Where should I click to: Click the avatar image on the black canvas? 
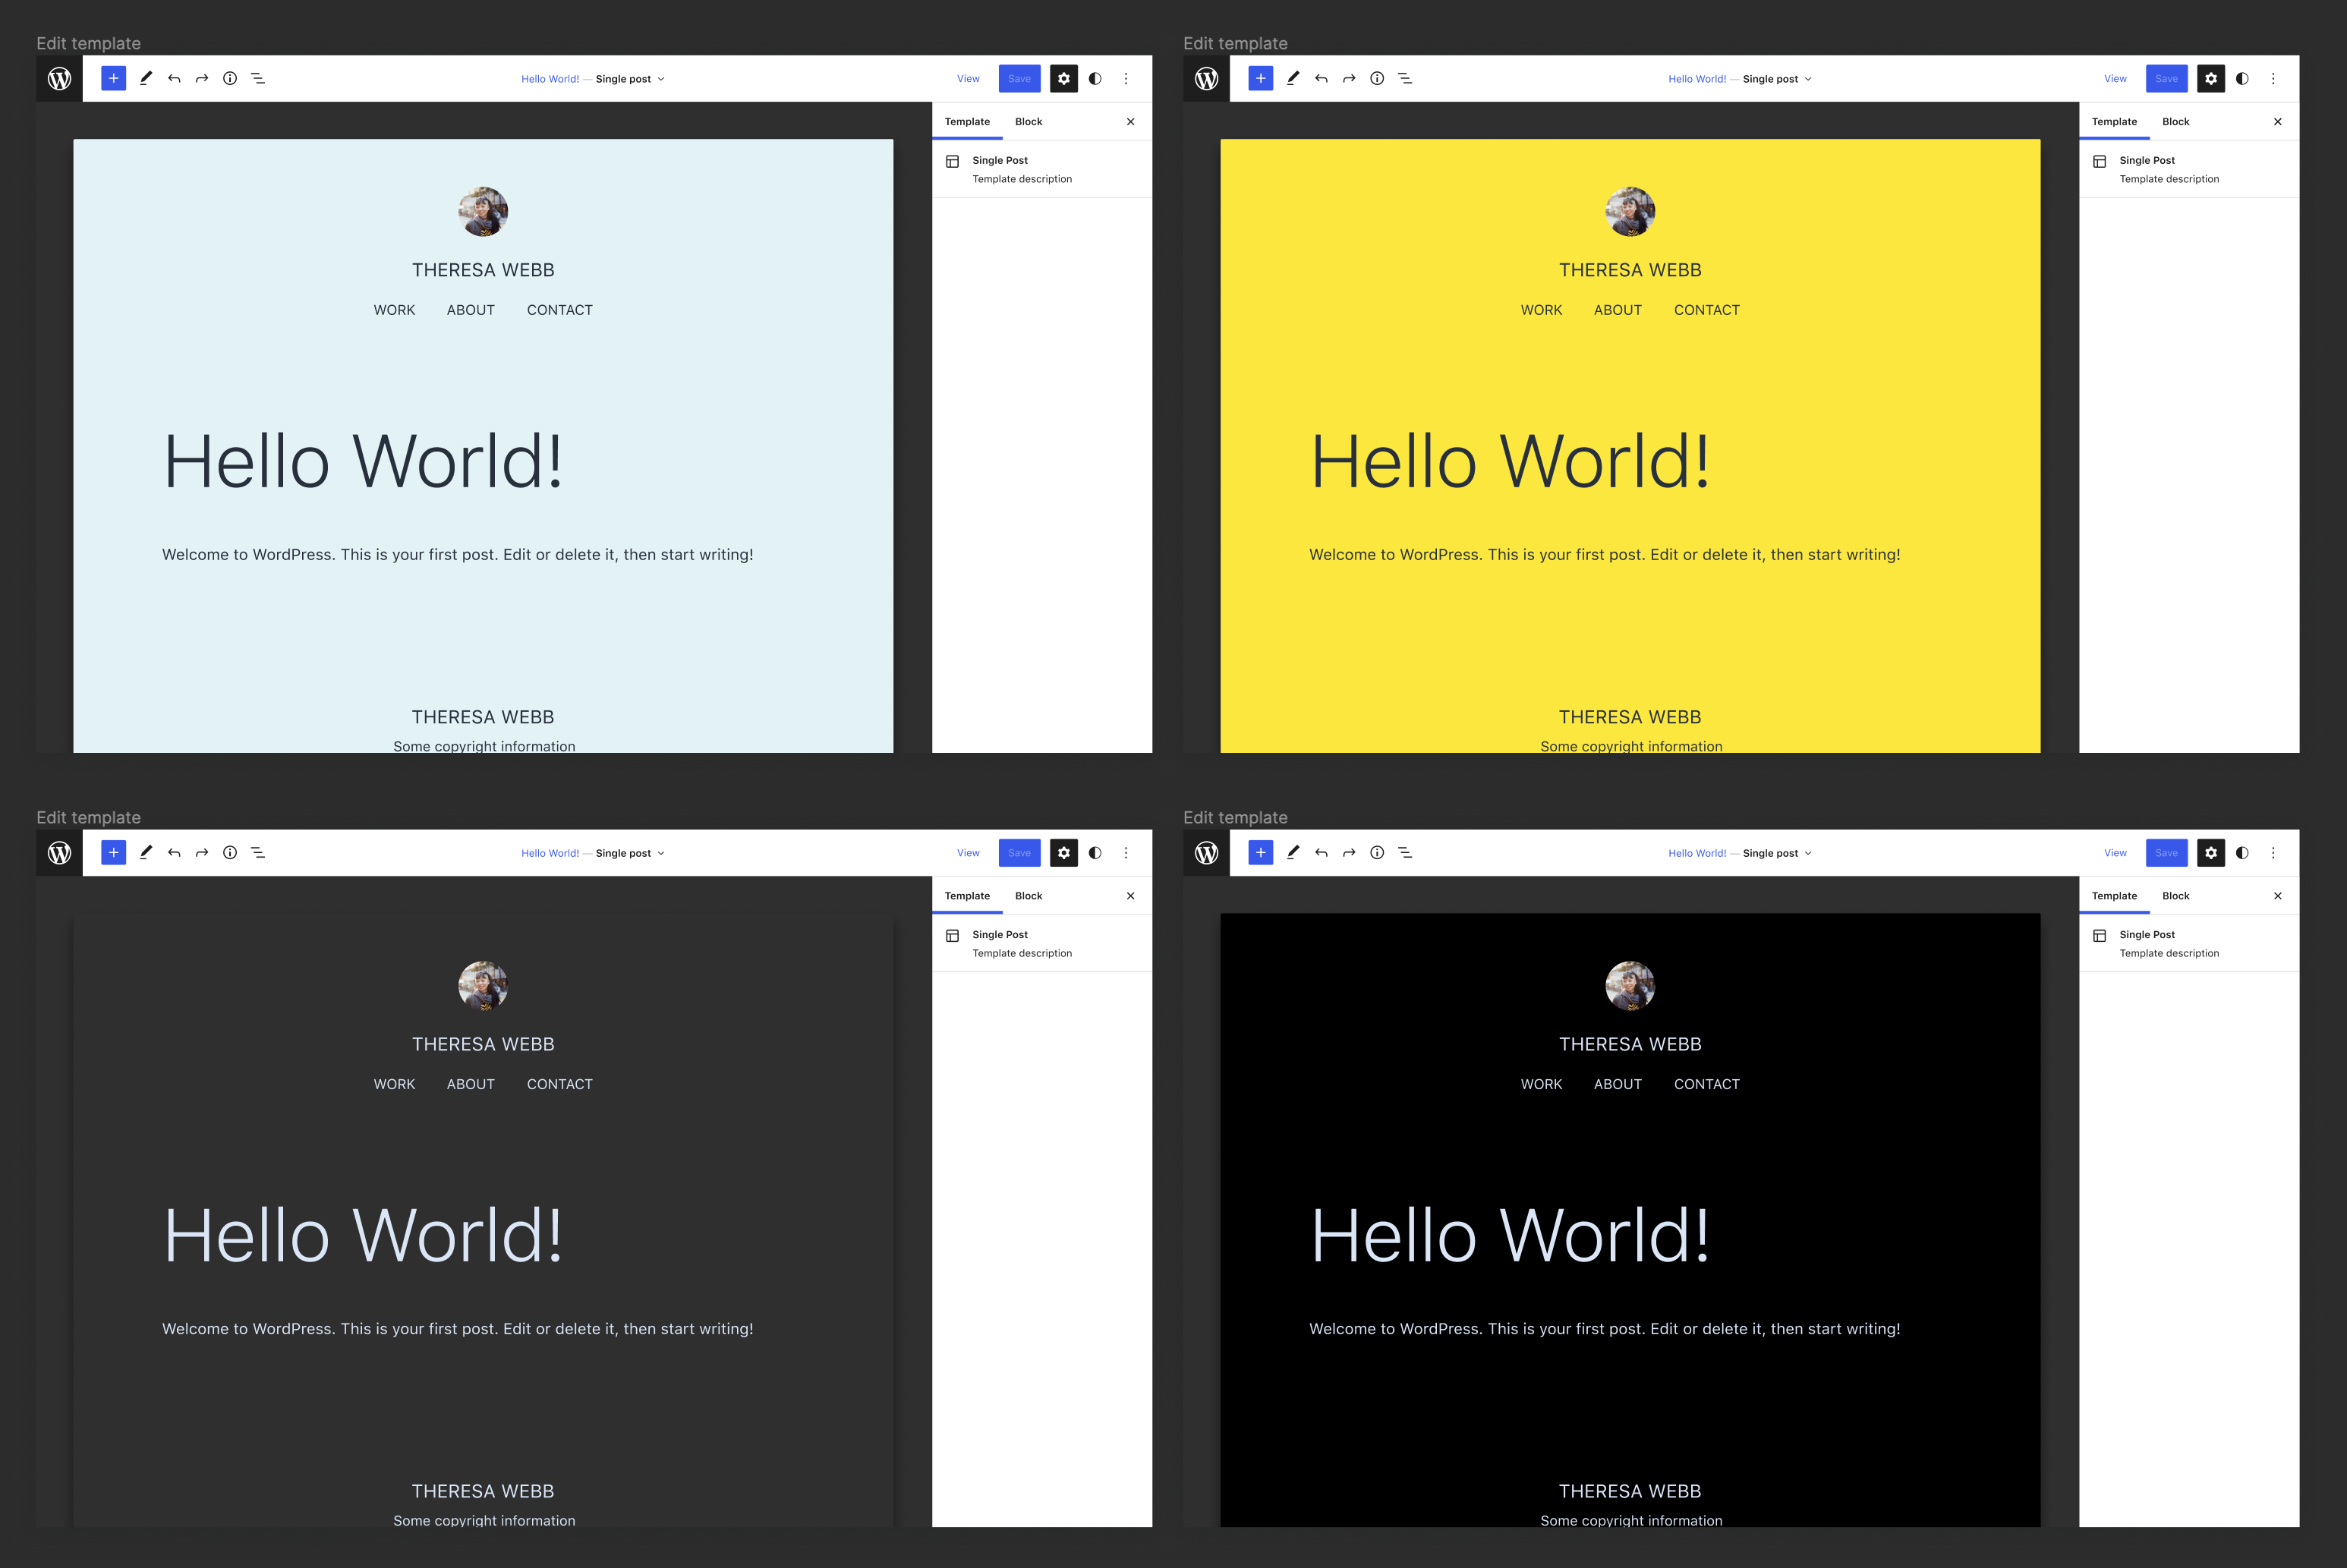point(1630,986)
